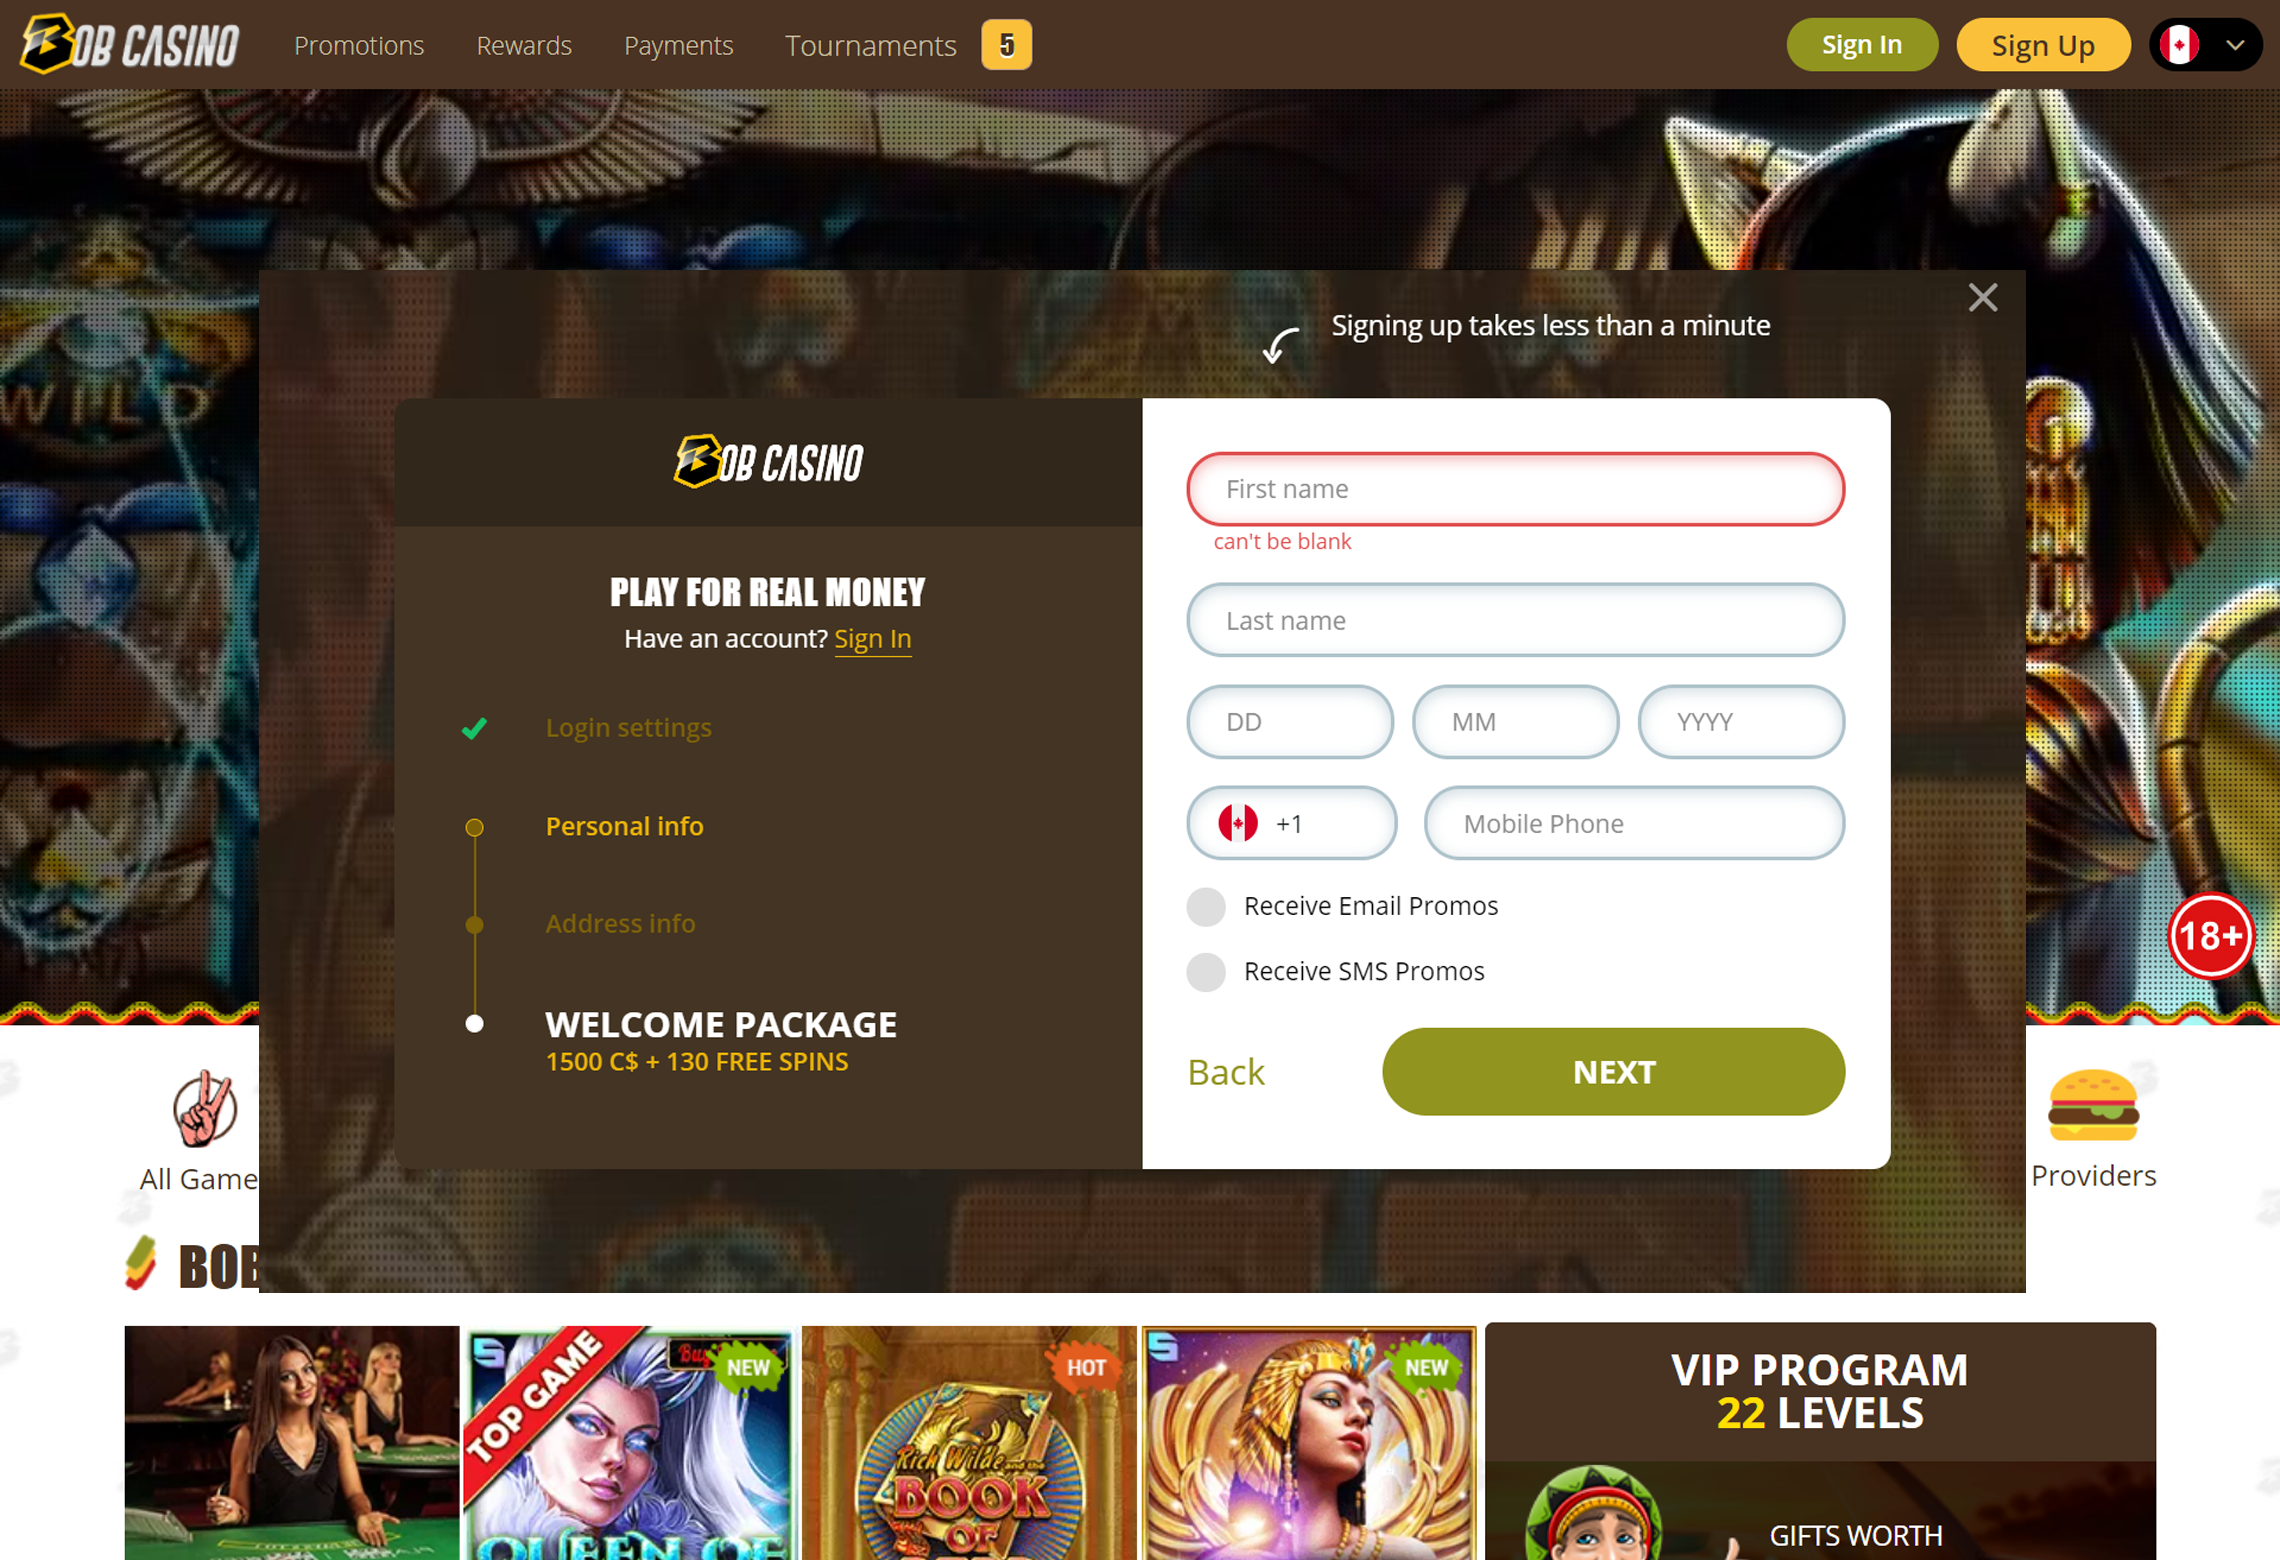Image resolution: width=2280 pixels, height=1560 pixels.
Task: Click Sign In link under Have an account
Action: point(872,638)
